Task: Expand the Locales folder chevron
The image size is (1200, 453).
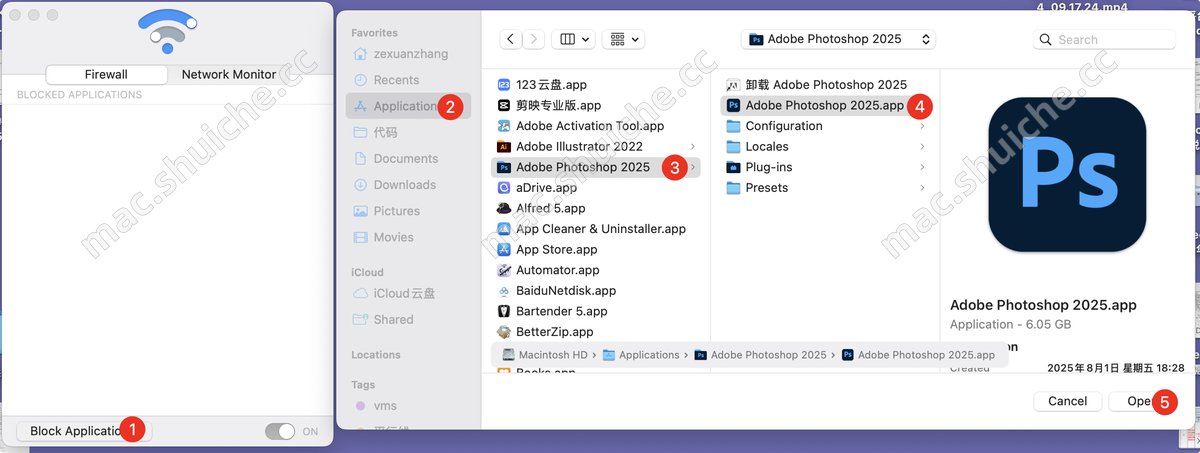Action: (x=922, y=146)
